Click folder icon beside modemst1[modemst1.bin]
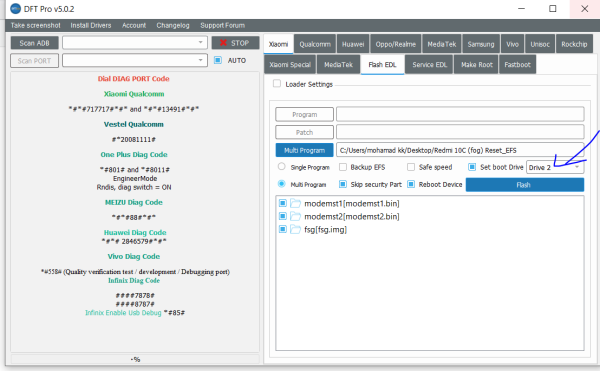 click(295, 203)
